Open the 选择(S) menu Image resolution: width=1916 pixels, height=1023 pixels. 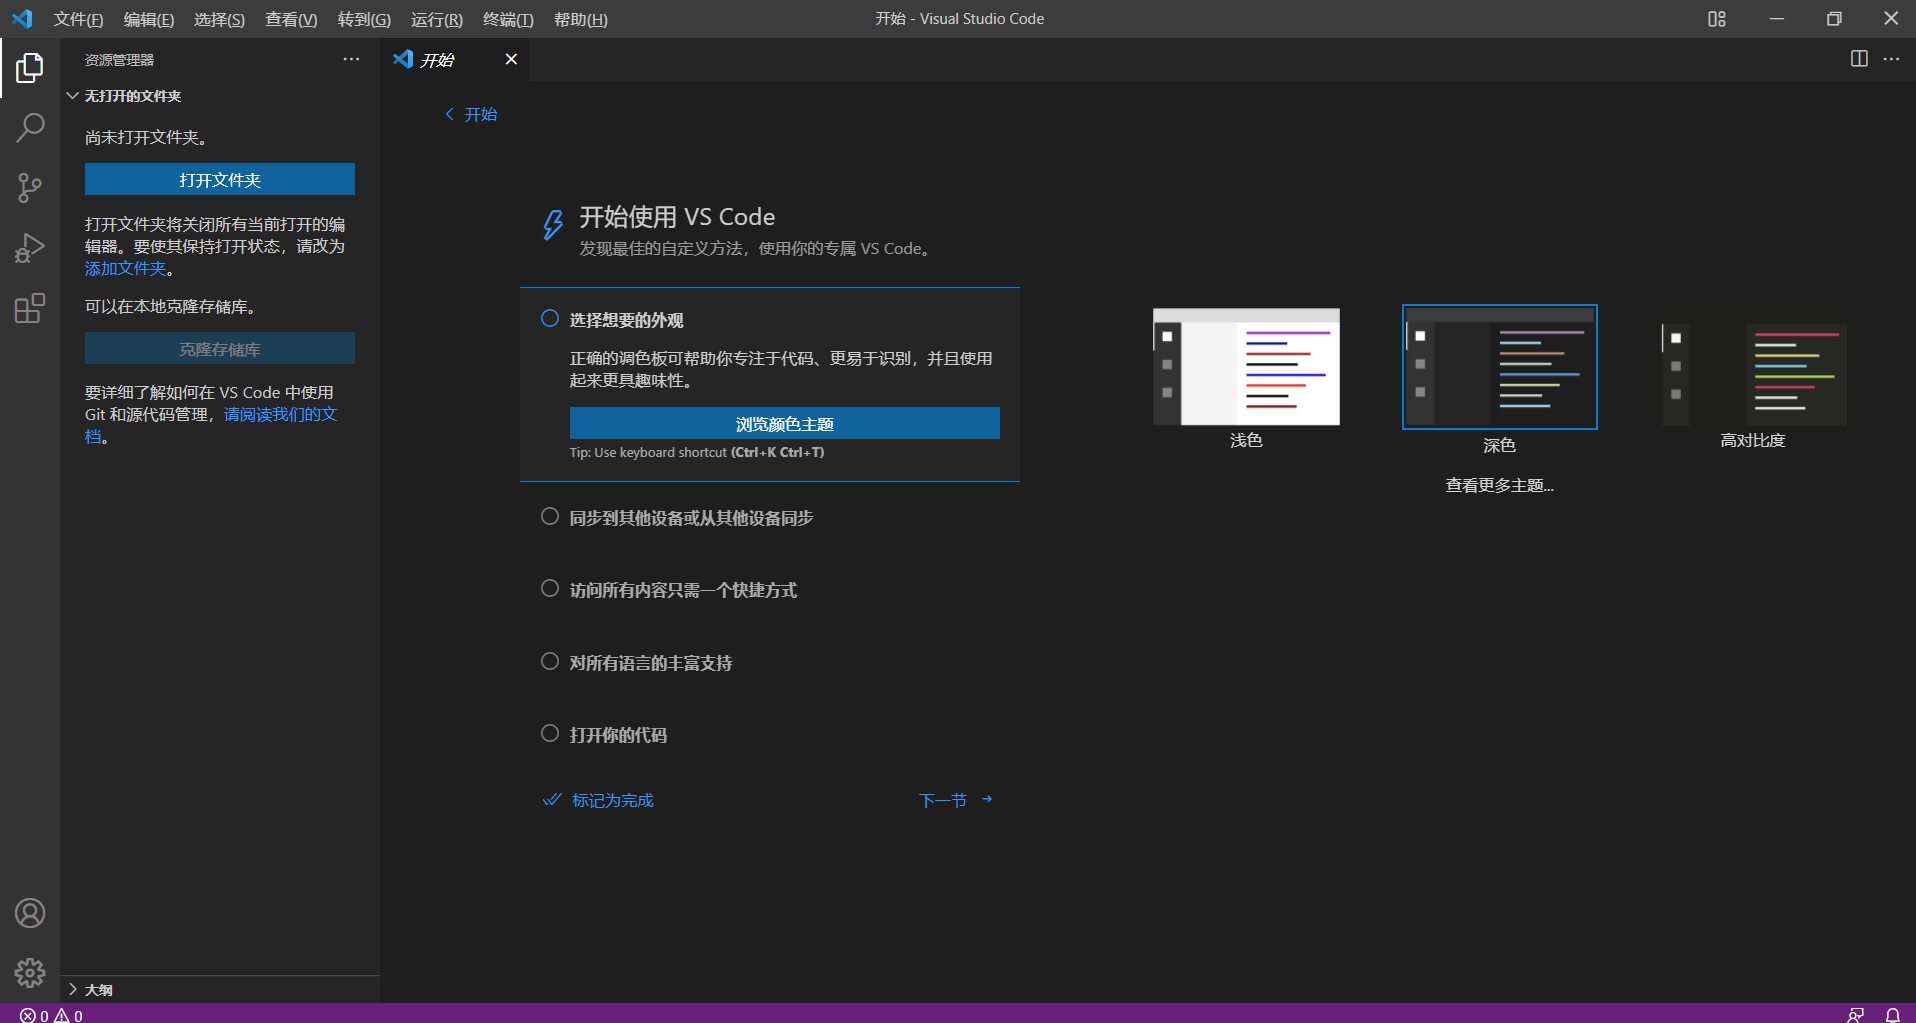point(219,19)
